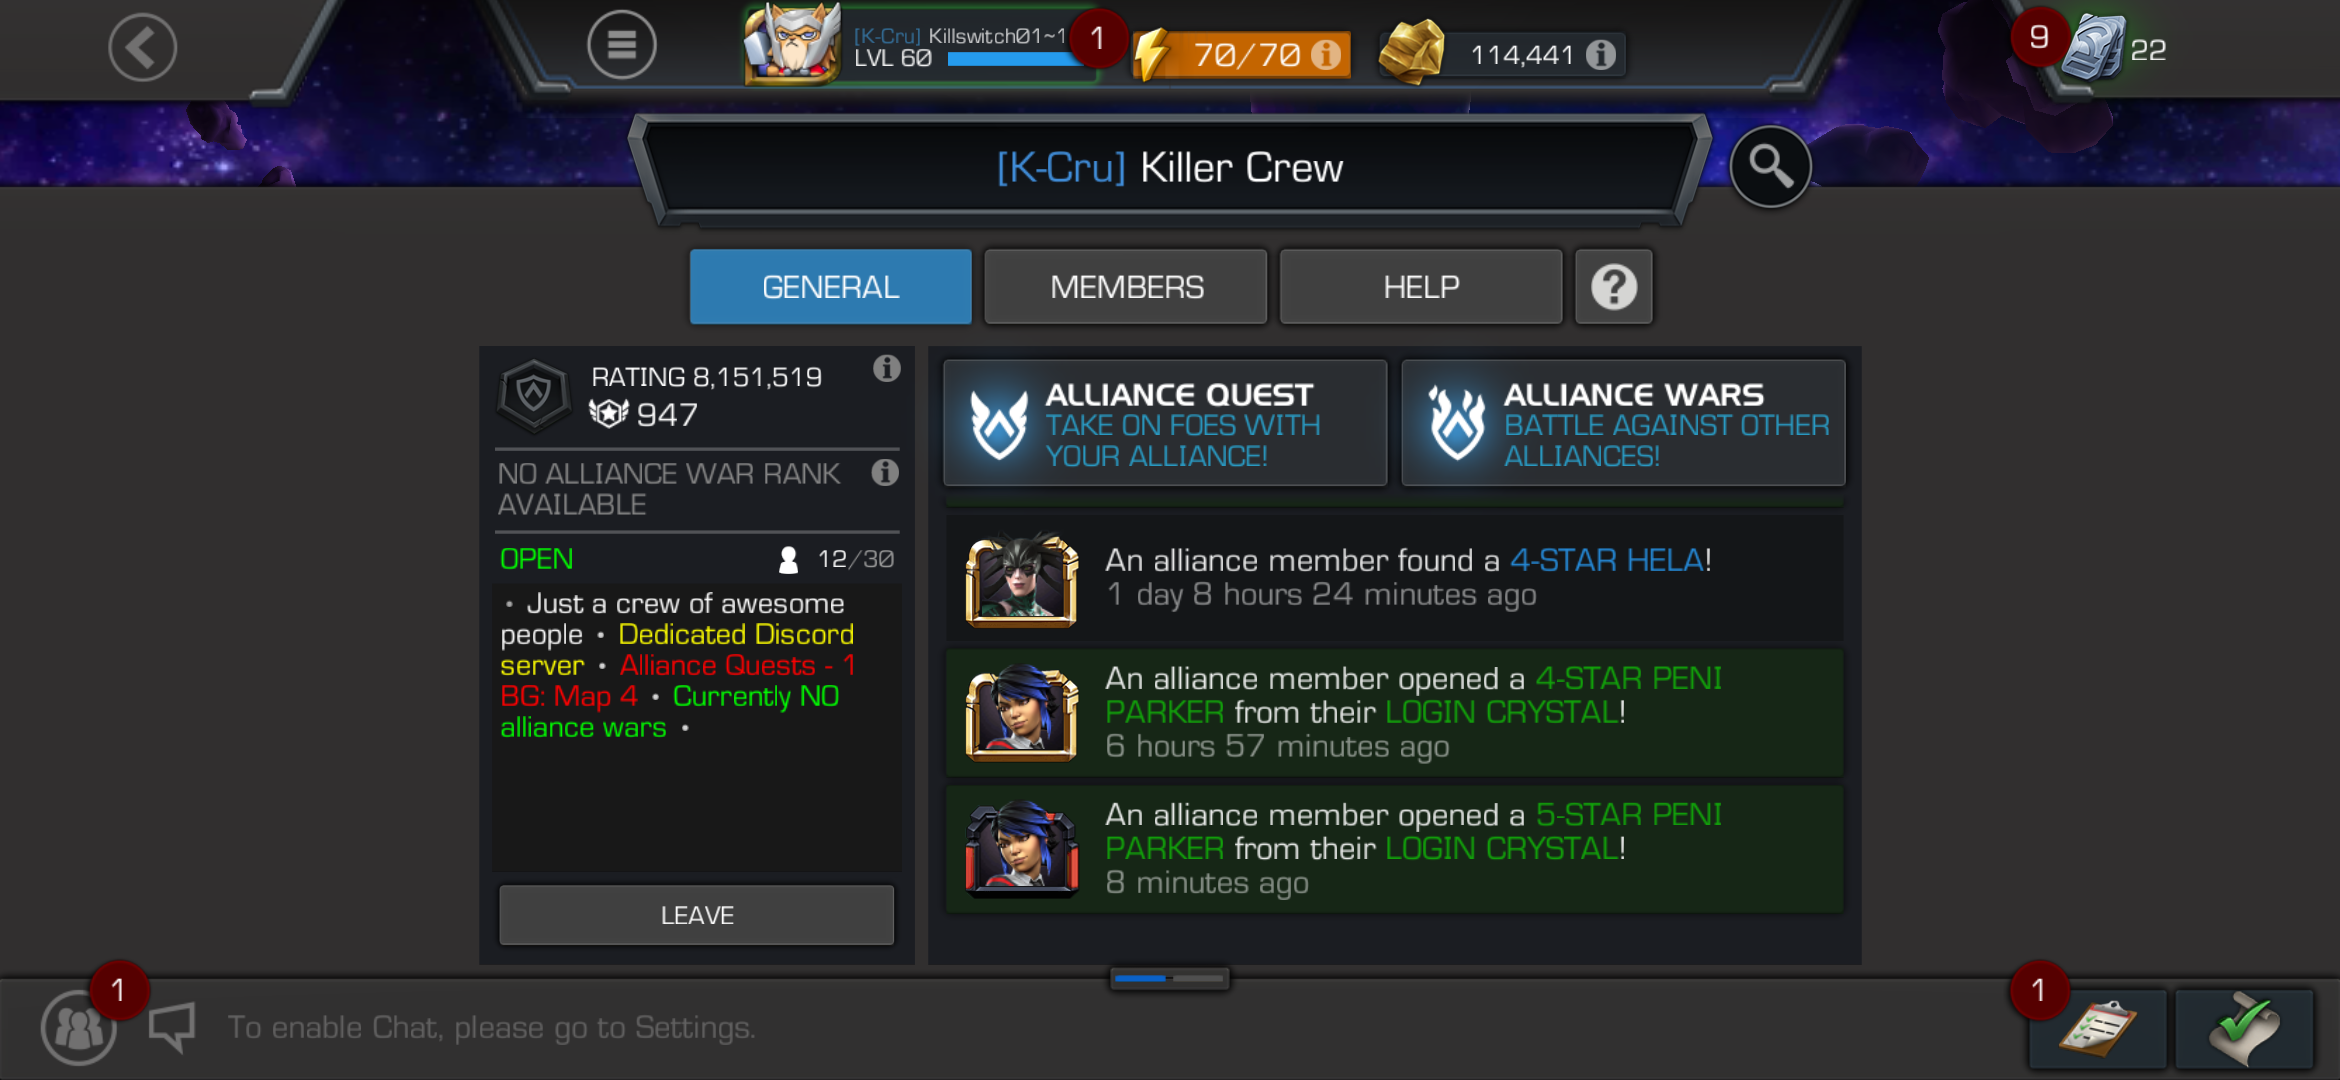2340x1080 pixels.
Task: Click the LEAVE alliance button
Action: [x=696, y=915]
